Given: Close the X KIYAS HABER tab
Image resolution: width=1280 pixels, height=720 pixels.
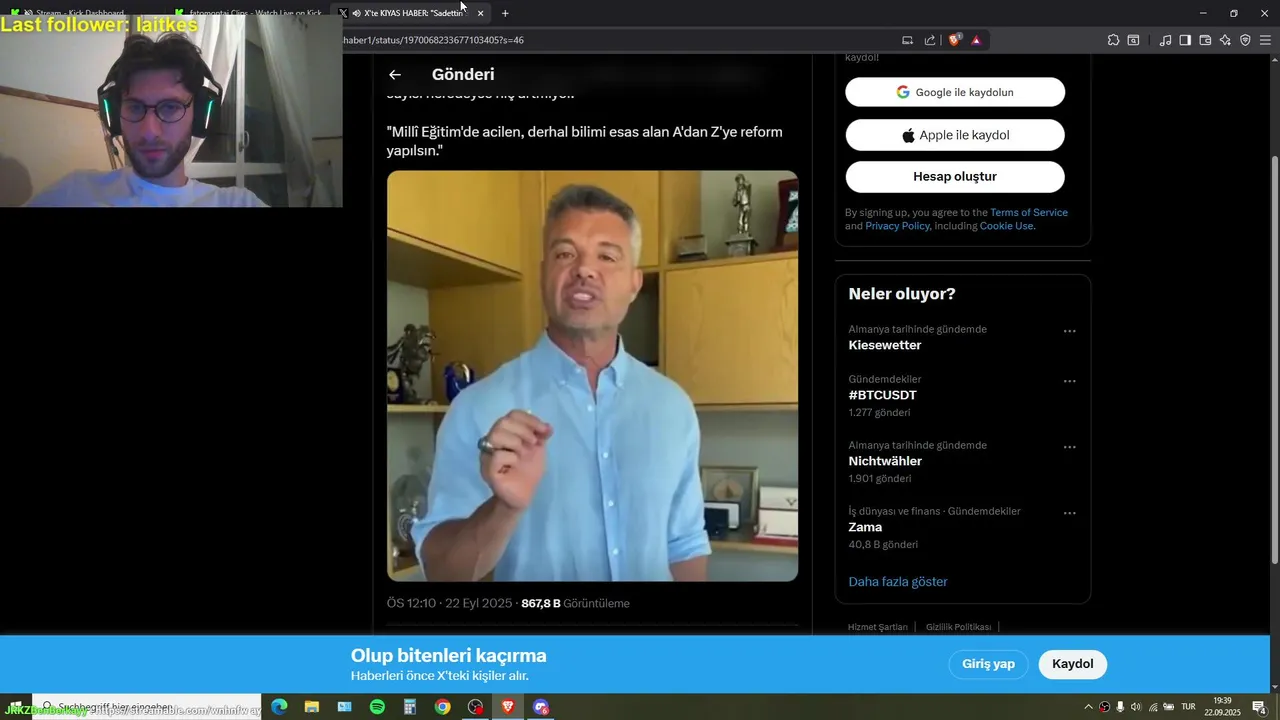Looking at the screenshot, I should tap(480, 13).
